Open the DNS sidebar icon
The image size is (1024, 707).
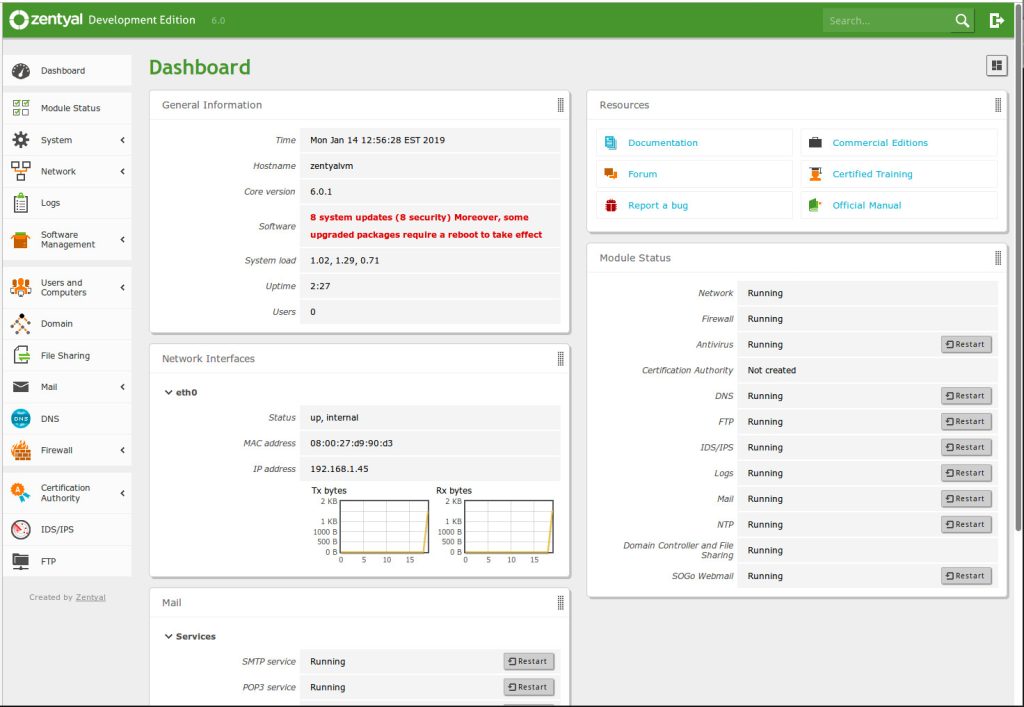click(x=21, y=419)
